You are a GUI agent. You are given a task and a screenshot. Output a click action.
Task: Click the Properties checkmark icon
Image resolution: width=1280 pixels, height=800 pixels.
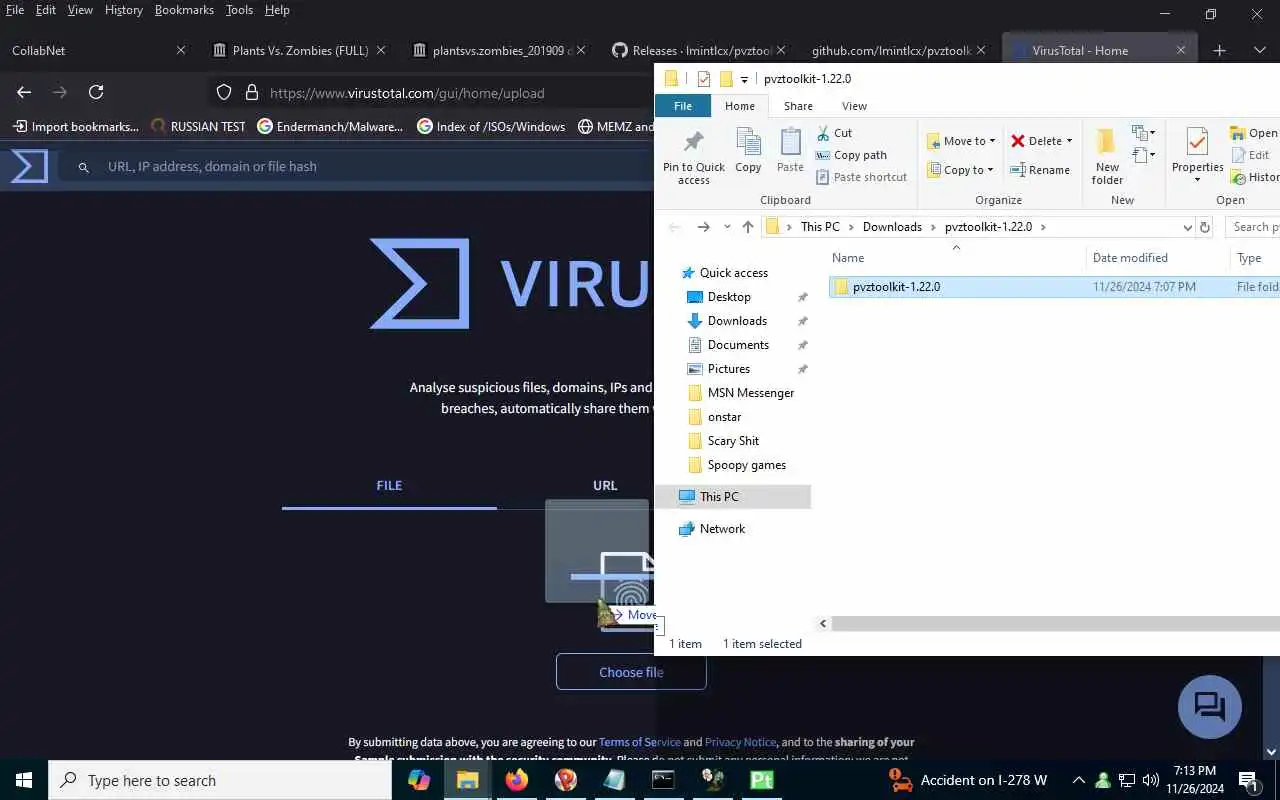click(1197, 142)
